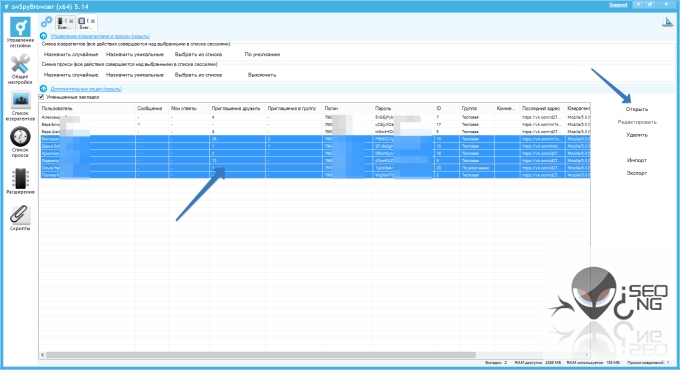Image resolution: width=680 pixels, height=370 pixels.
Task: Collapse user-agent and proxy panel arrow icon
Action: click(43, 36)
